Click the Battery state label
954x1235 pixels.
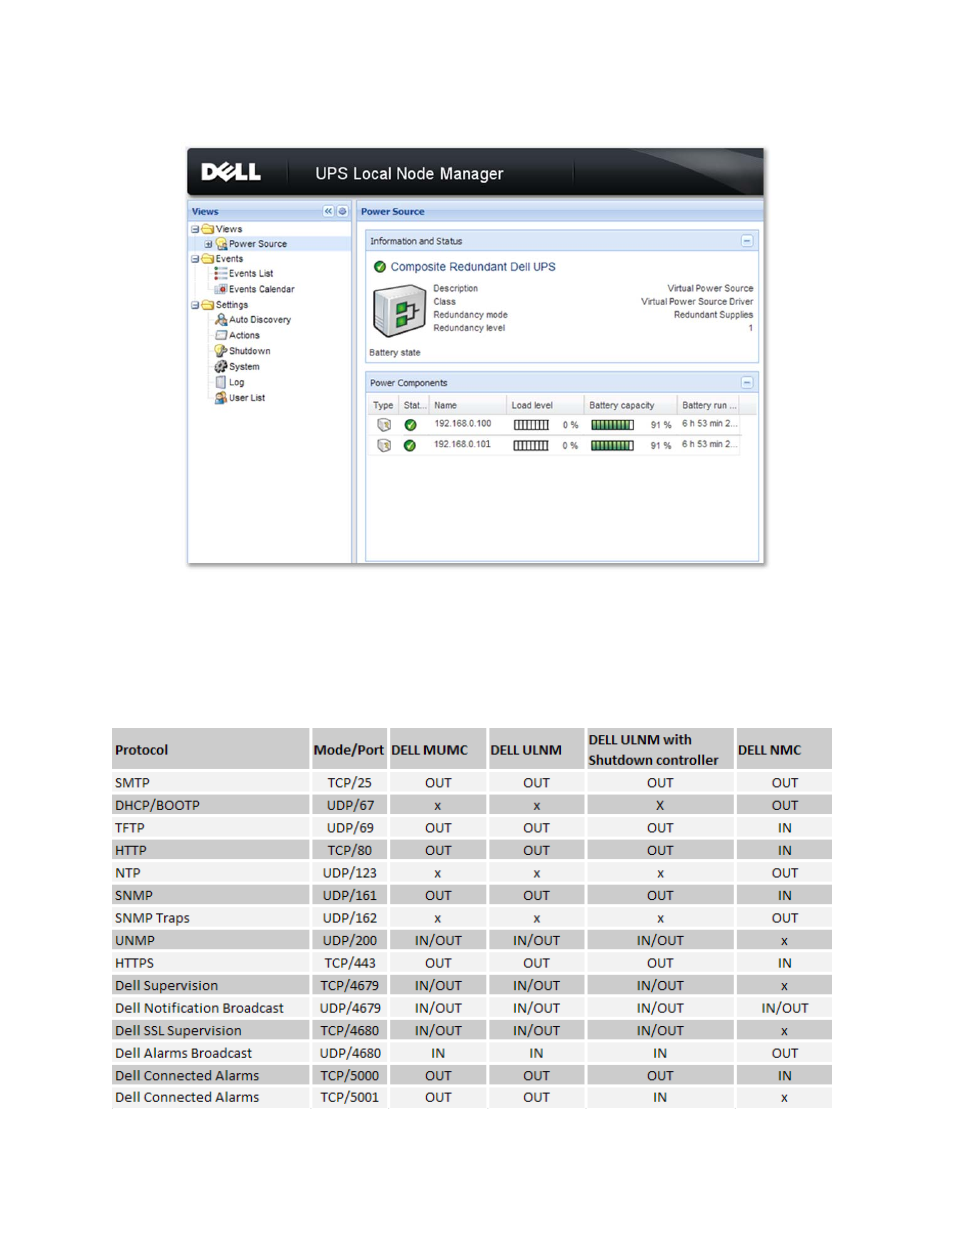pyautogui.click(x=395, y=353)
